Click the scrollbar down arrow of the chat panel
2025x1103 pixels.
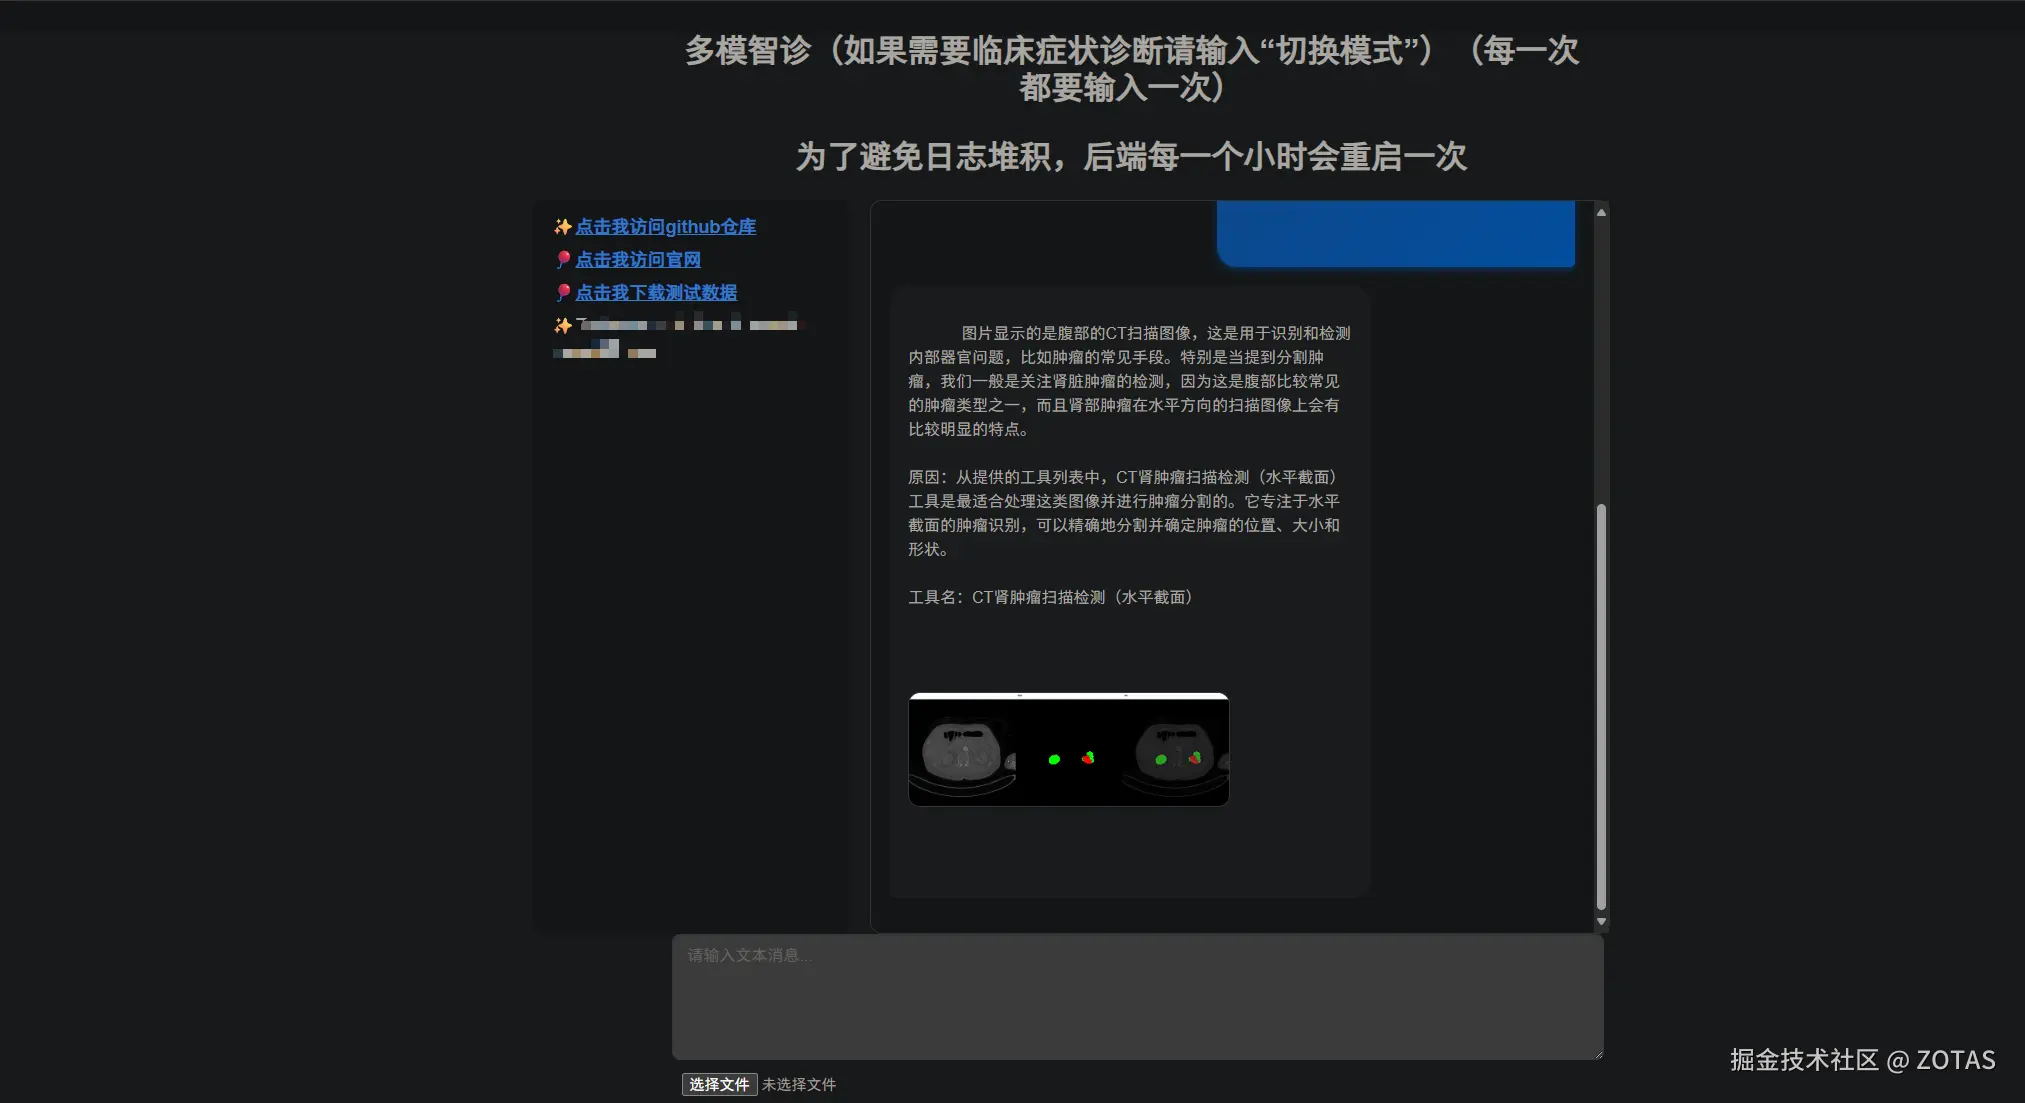[1602, 922]
